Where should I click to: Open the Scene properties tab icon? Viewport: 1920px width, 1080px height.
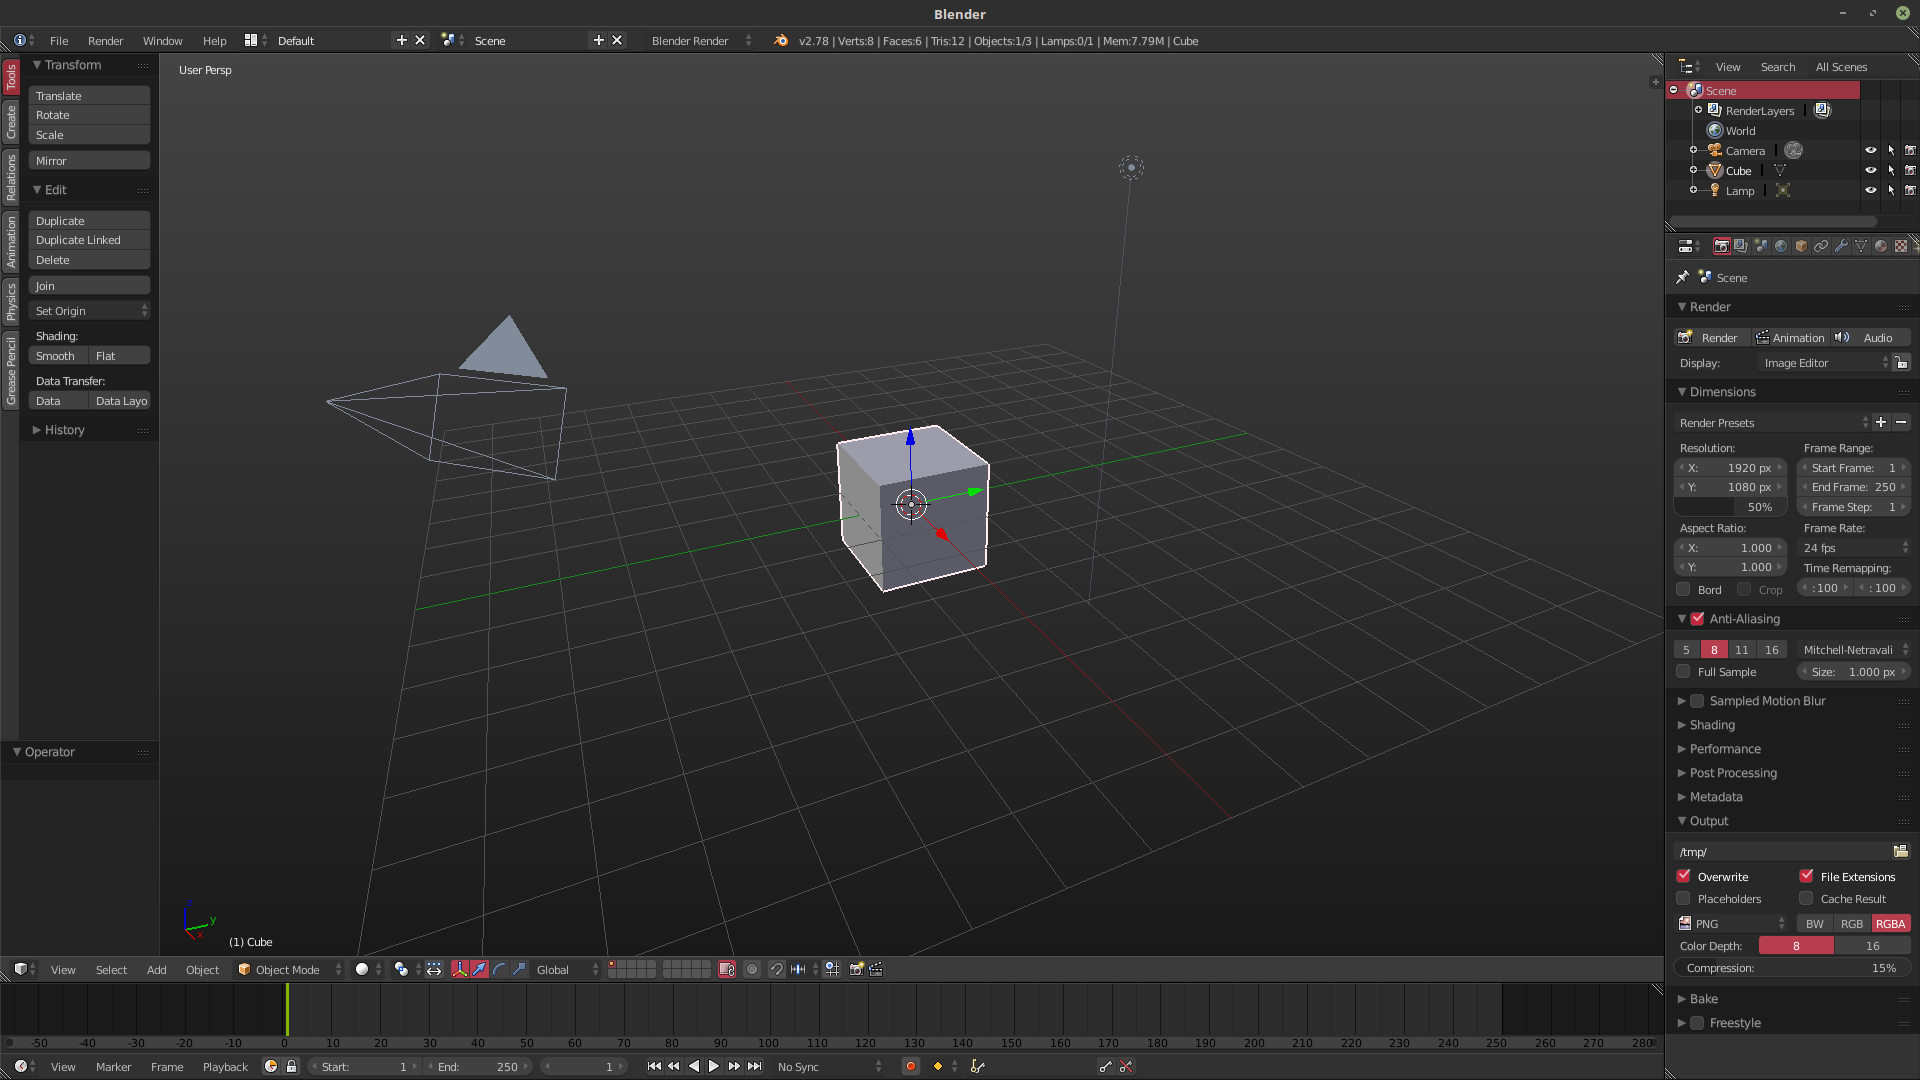click(1761, 246)
